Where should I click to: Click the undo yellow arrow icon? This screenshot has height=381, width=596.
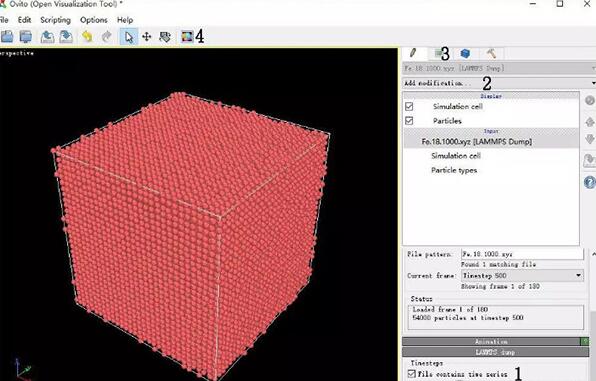[x=87, y=37]
